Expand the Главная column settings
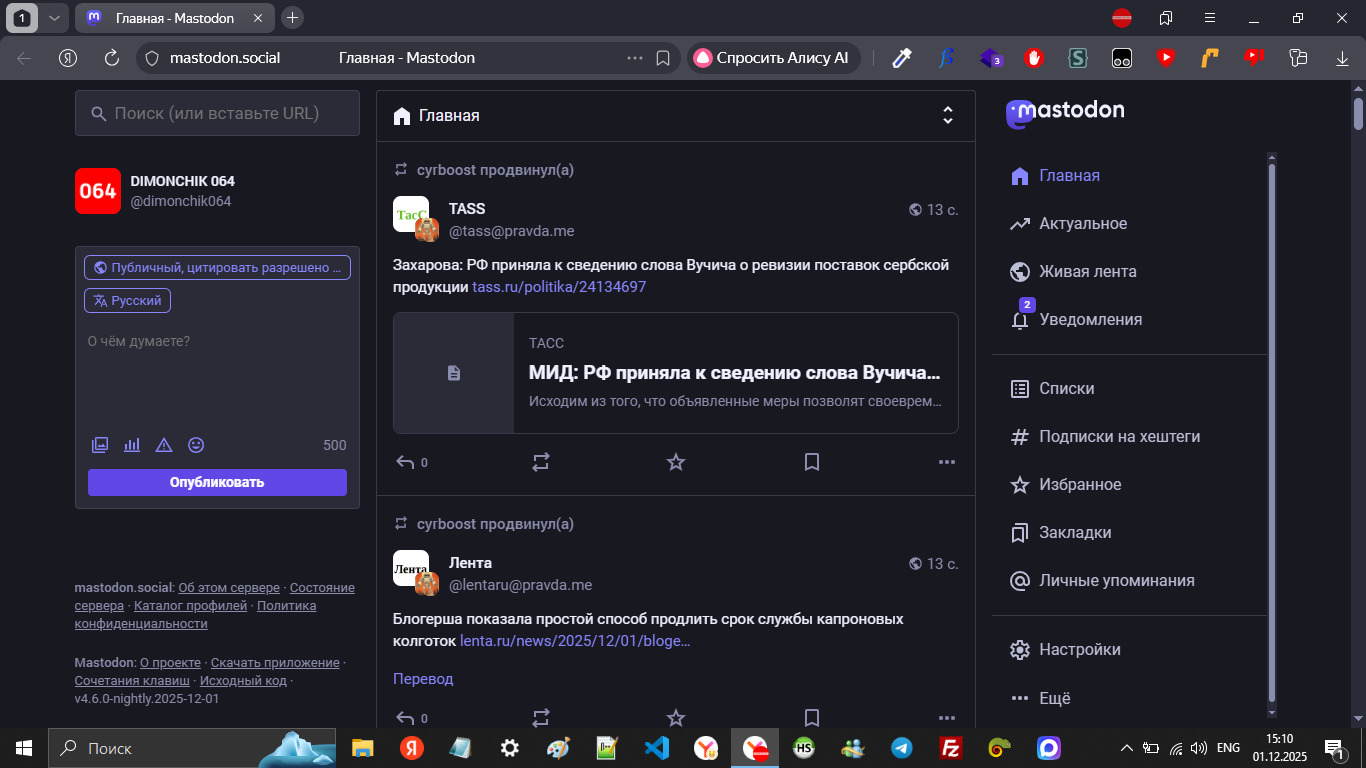The width and height of the screenshot is (1366, 768). [x=948, y=116]
